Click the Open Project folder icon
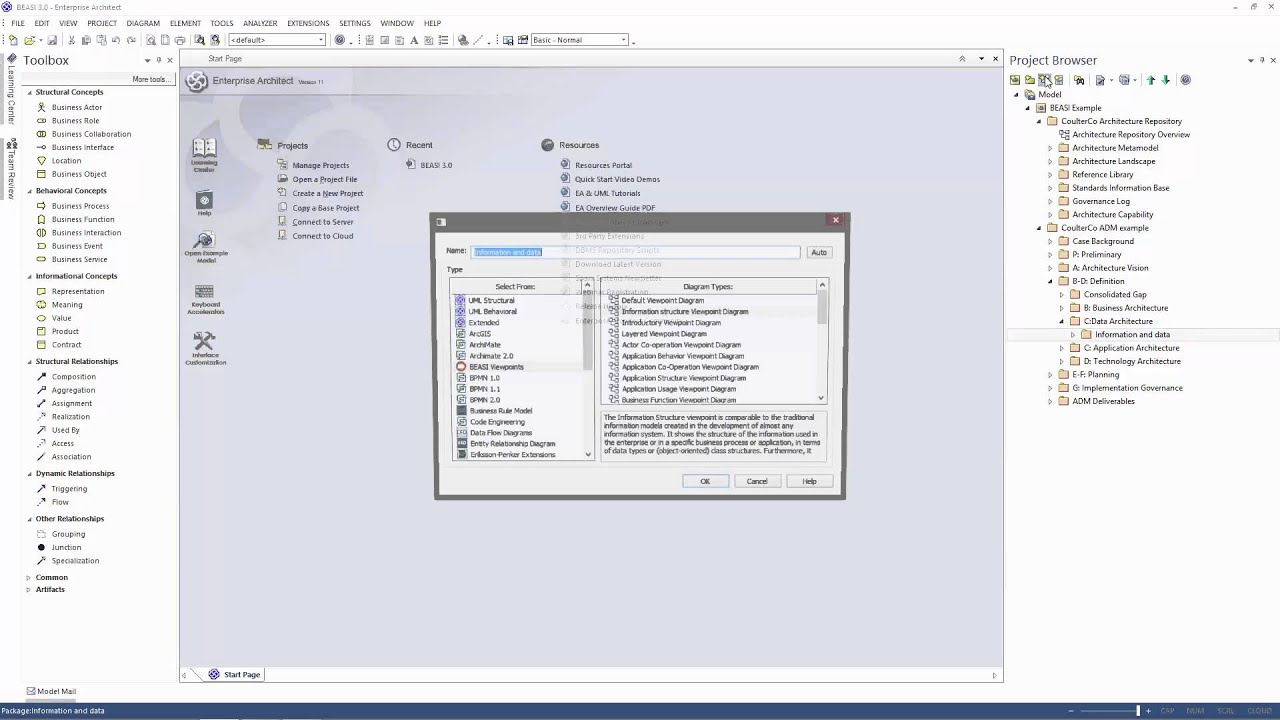1280x720 pixels. tap(30, 40)
